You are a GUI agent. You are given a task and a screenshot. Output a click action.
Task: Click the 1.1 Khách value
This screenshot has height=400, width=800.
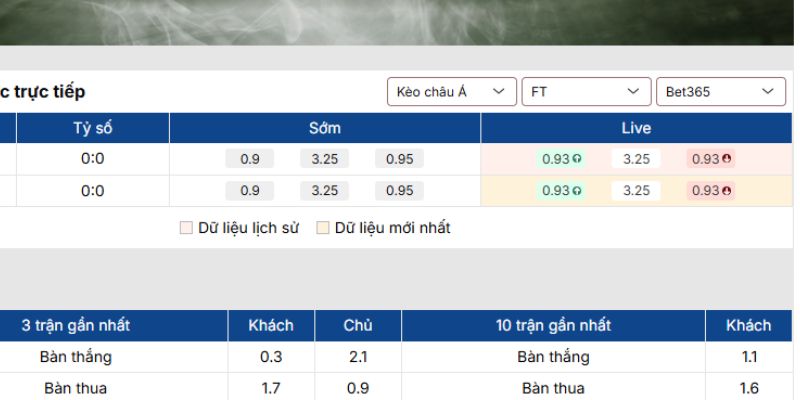point(748,357)
